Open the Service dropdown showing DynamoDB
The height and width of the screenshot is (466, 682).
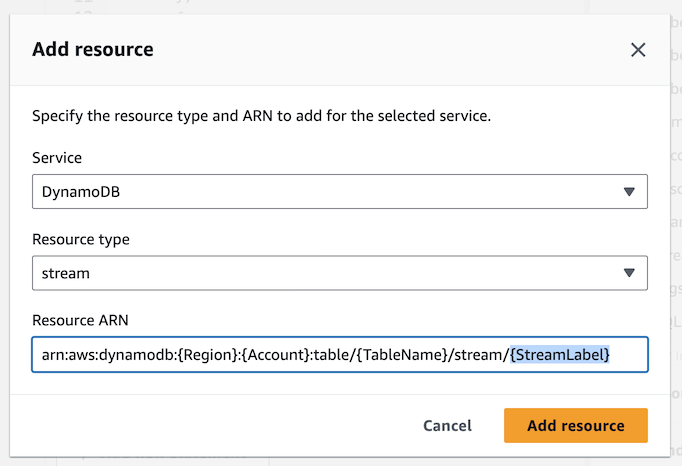click(x=340, y=191)
